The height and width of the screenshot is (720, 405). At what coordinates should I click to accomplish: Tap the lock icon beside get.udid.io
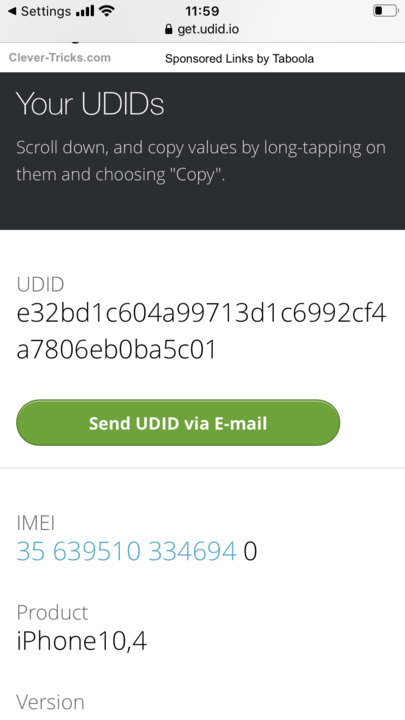point(169,29)
